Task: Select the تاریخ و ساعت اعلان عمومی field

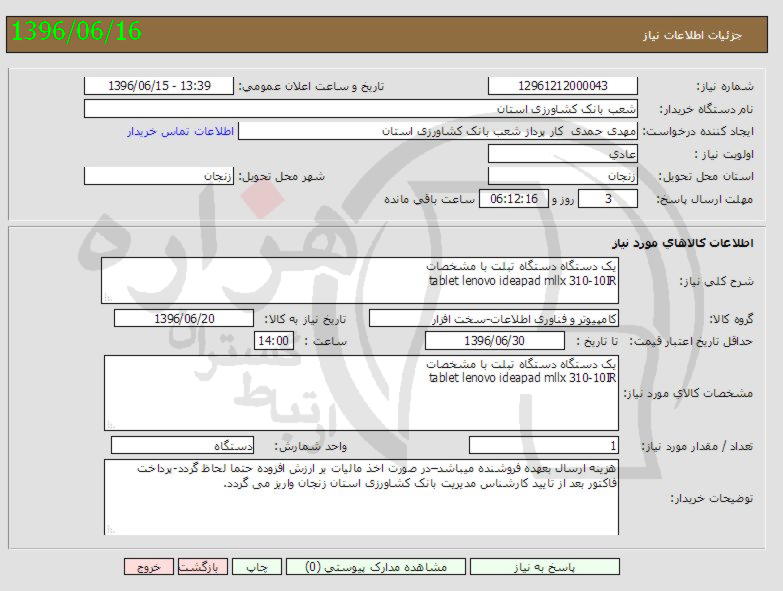Action: [158, 87]
